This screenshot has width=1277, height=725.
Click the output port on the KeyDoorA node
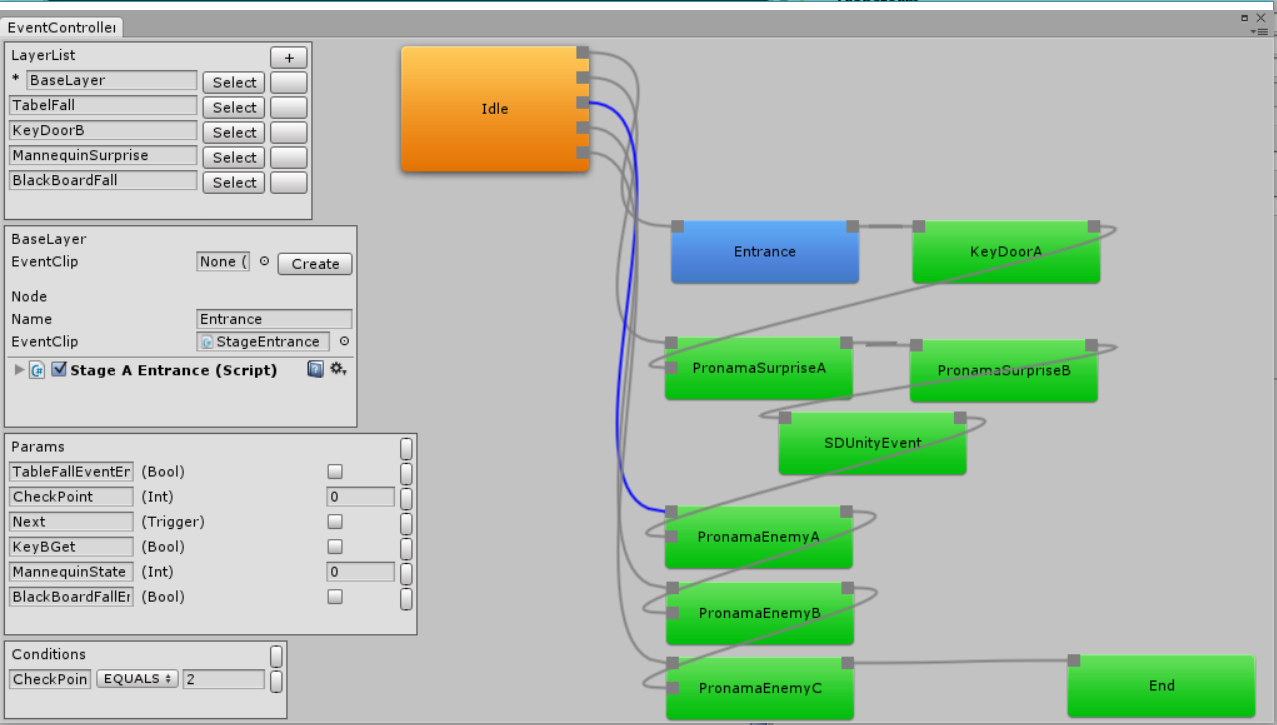point(1094,226)
